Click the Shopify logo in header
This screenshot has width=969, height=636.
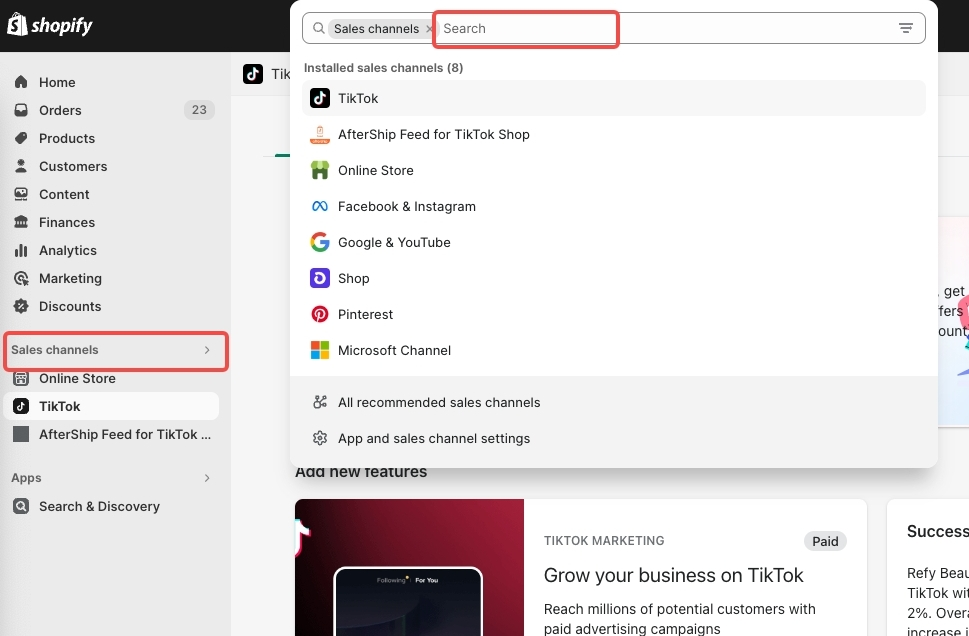click(x=50, y=25)
